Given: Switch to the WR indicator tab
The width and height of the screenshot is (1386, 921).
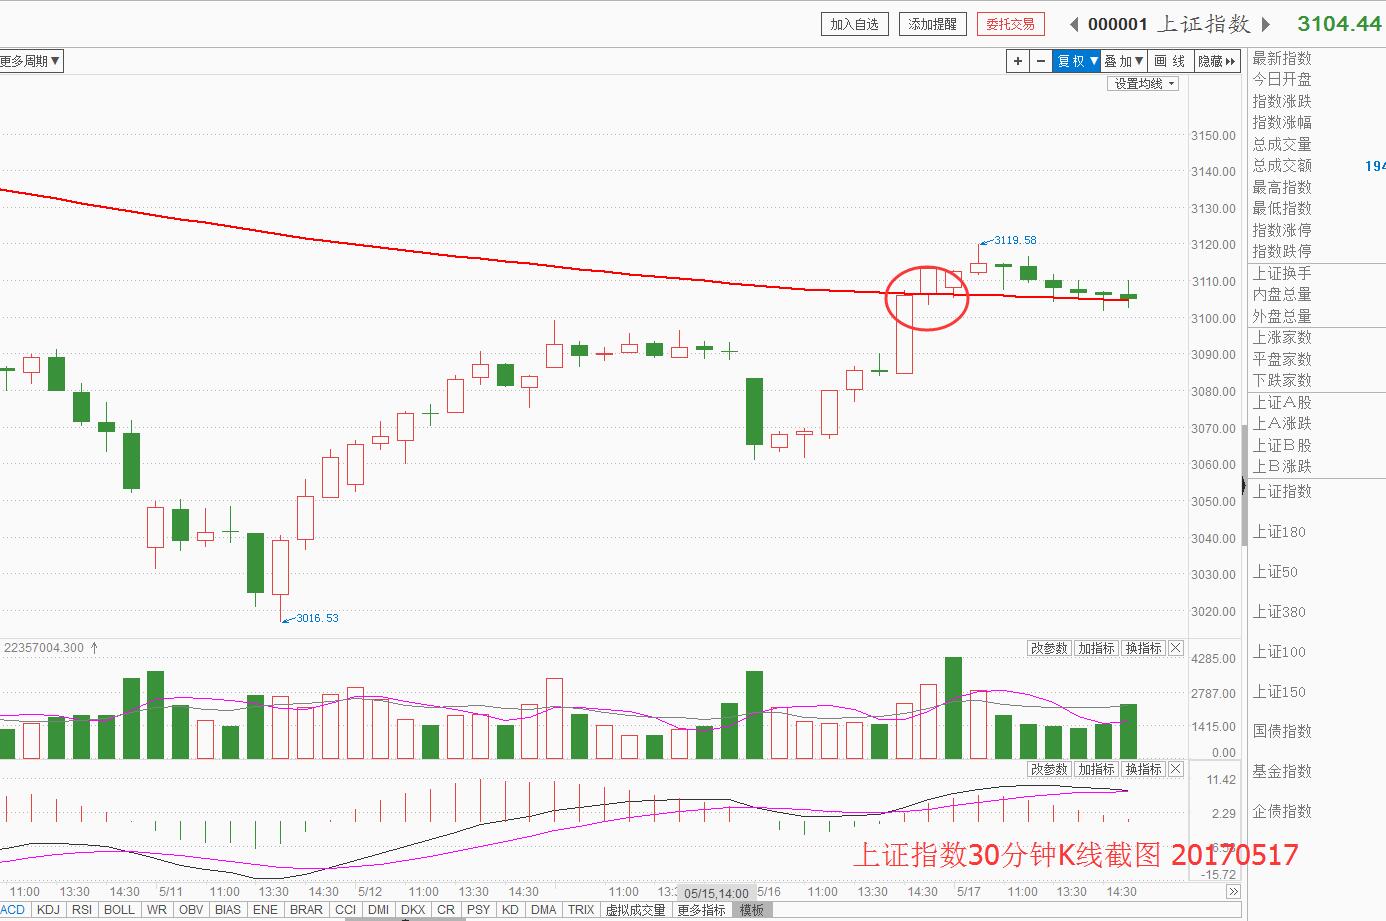Looking at the screenshot, I should 157,910.
